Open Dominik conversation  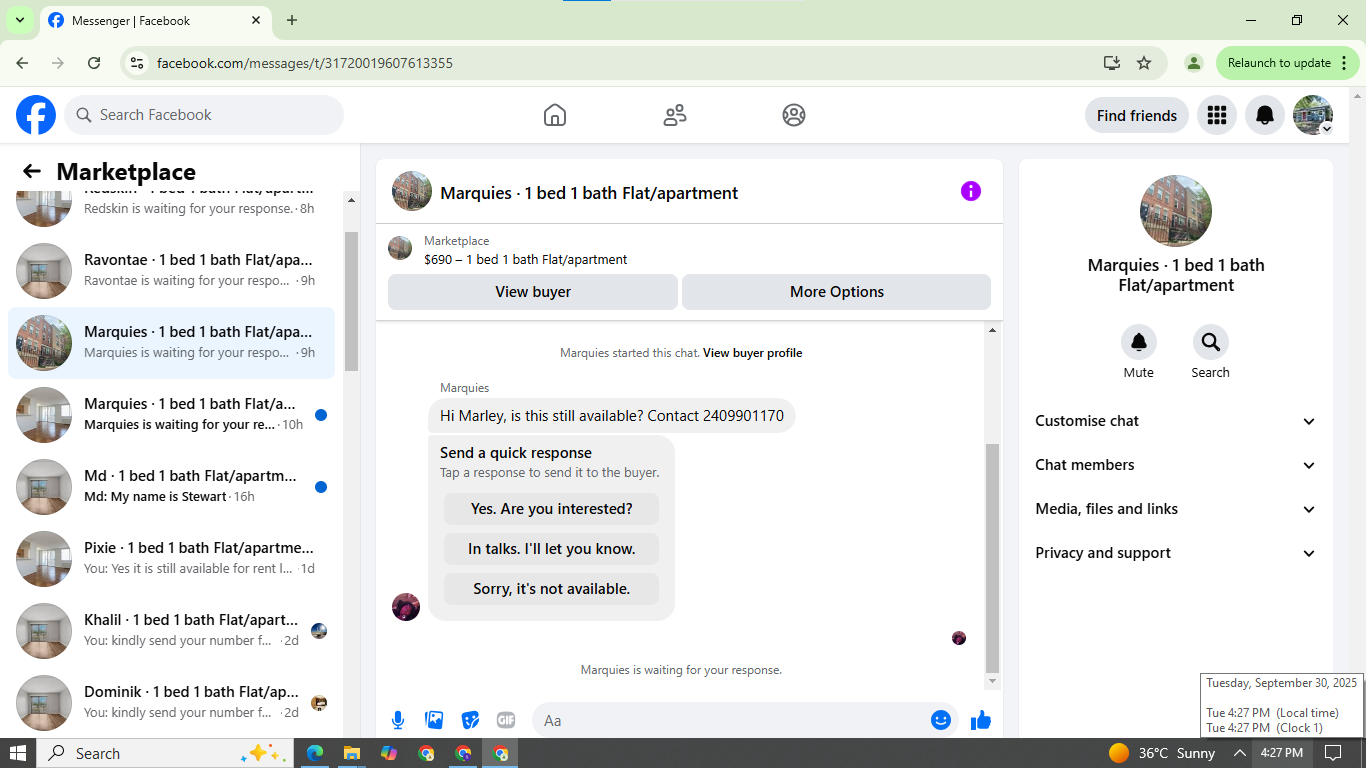point(172,703)
